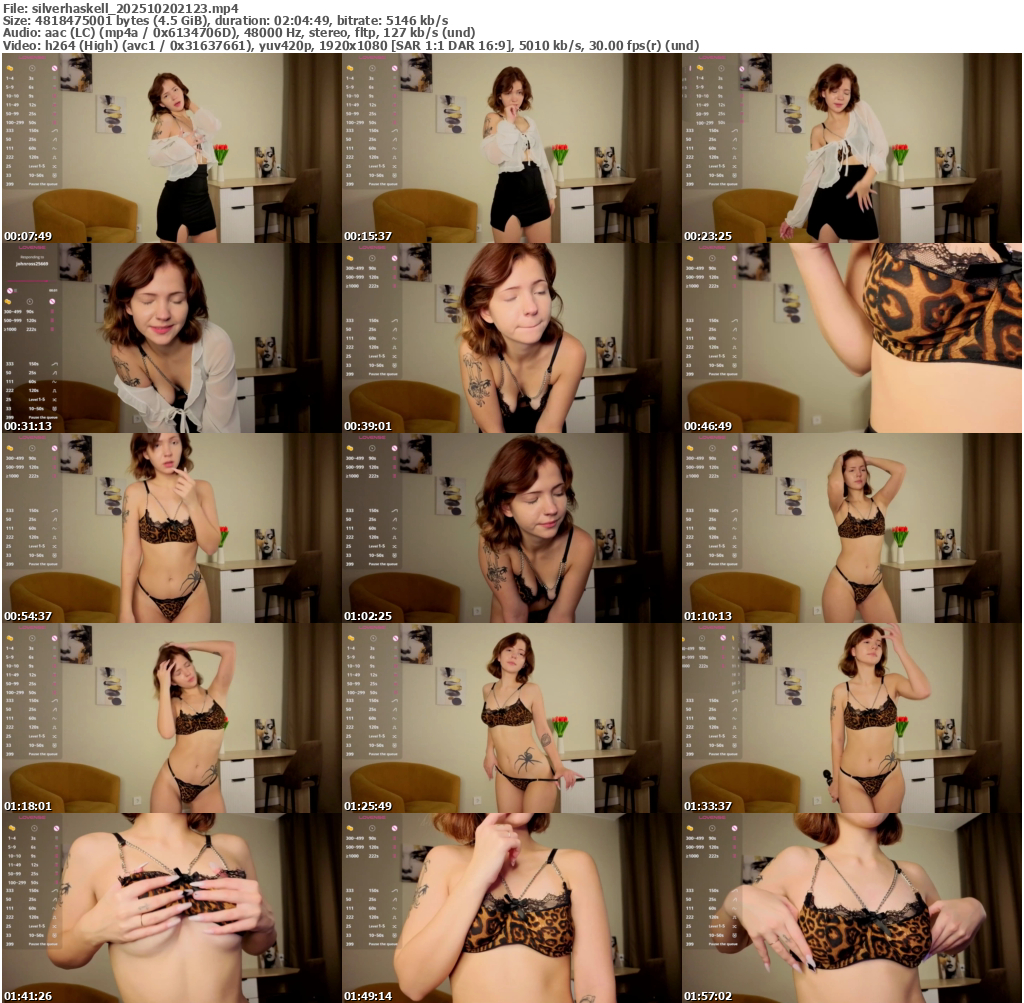Select the thumbnail at 00:39:01

point(511,338)
